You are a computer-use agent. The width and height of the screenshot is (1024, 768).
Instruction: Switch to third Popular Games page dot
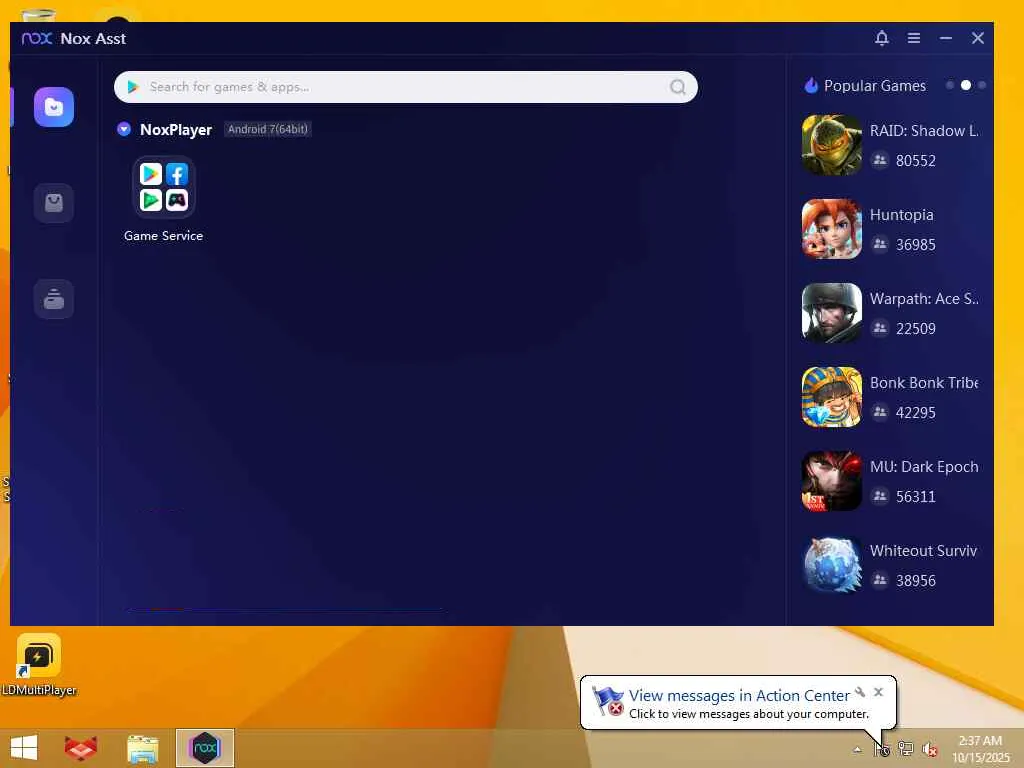pos(982,86)
